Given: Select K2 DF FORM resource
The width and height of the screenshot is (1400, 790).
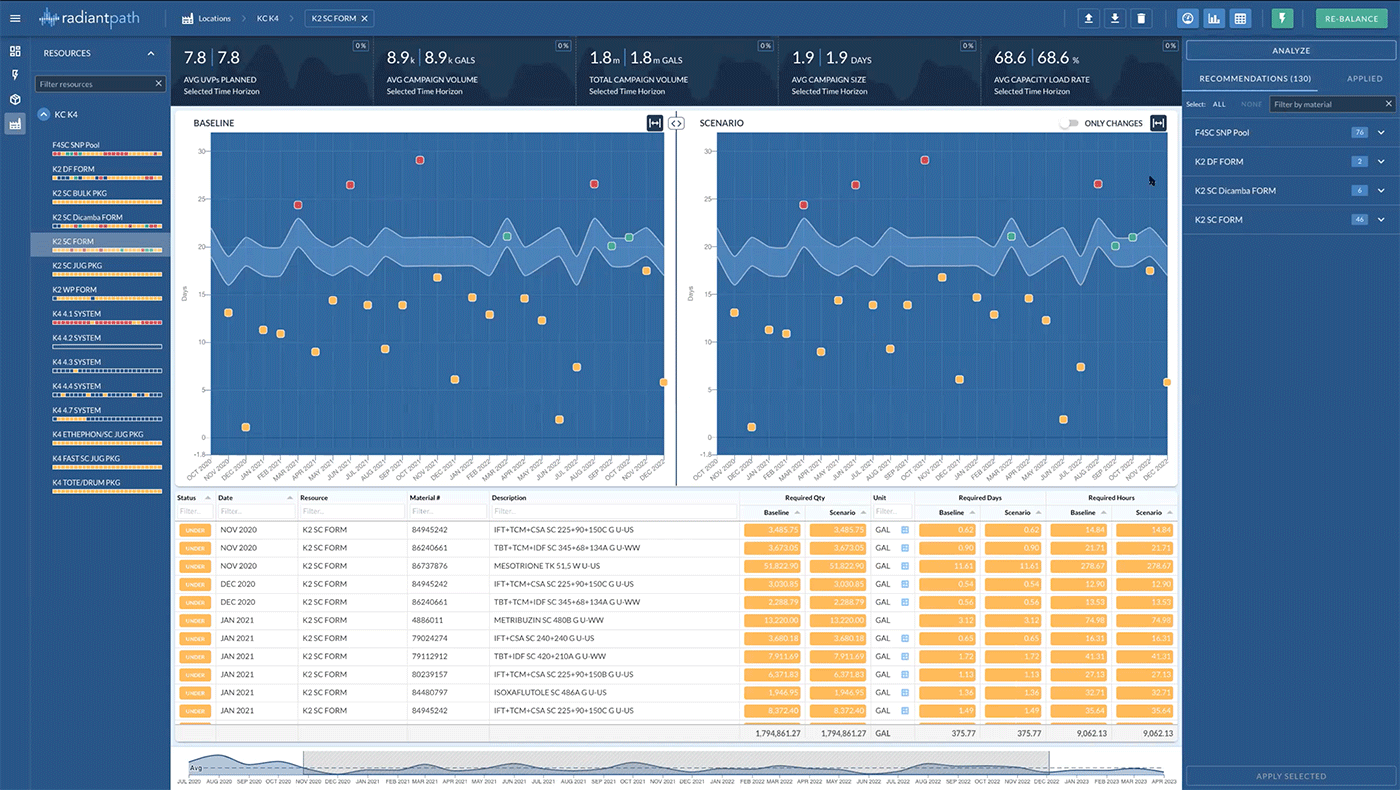Looking at the screenshot, I should (74, 169).
